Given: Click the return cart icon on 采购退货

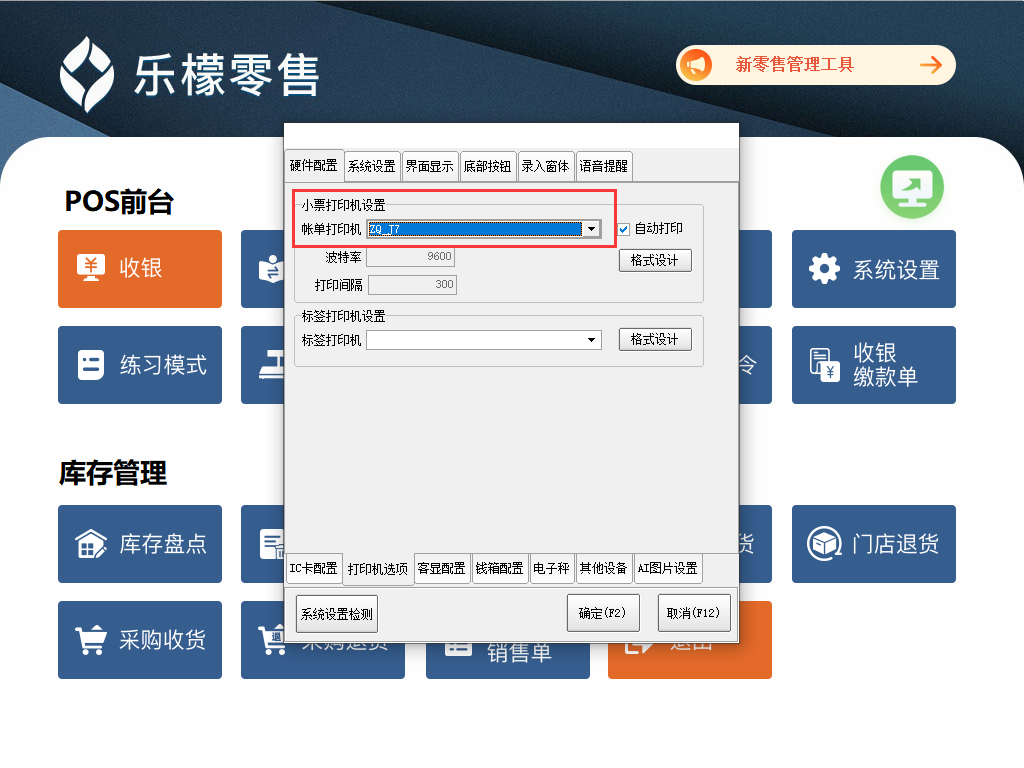Looking at the screenshot, I should tap(272, 643).
